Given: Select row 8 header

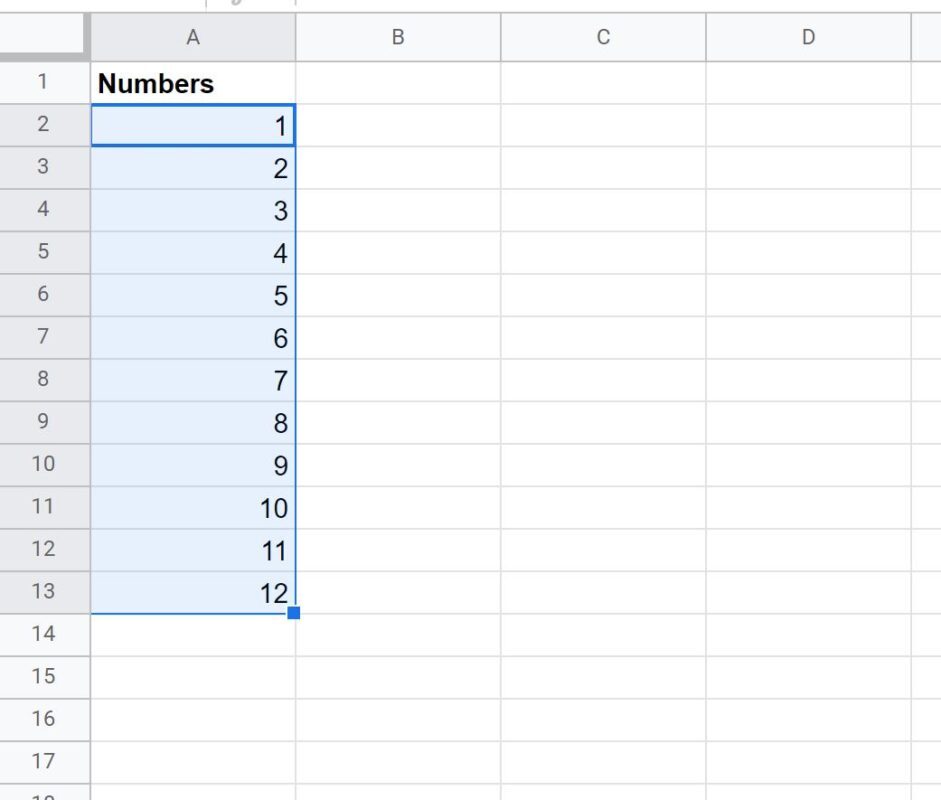Looking at the screenshot, I should coord(45,380).
